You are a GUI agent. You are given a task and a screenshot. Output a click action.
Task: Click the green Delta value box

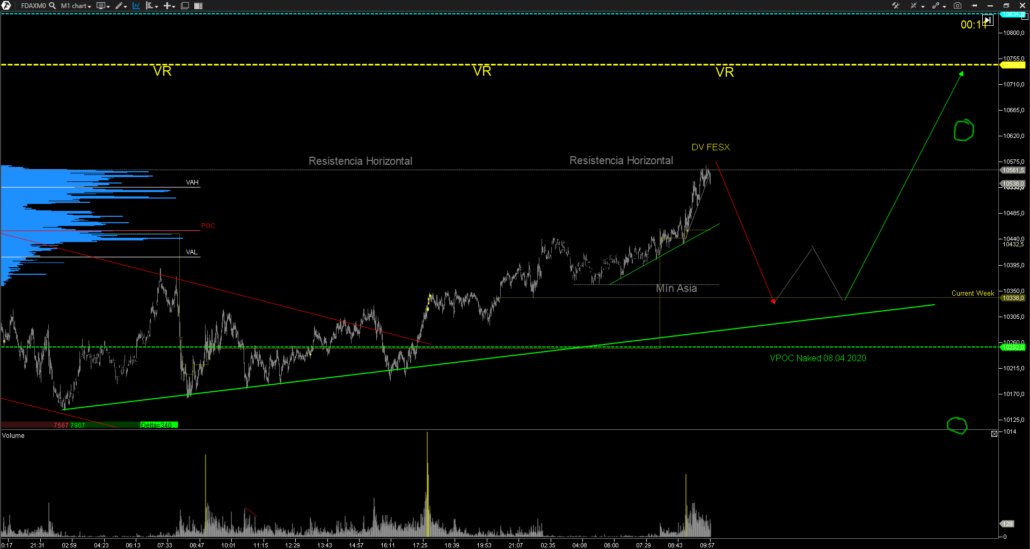(158, 425)
